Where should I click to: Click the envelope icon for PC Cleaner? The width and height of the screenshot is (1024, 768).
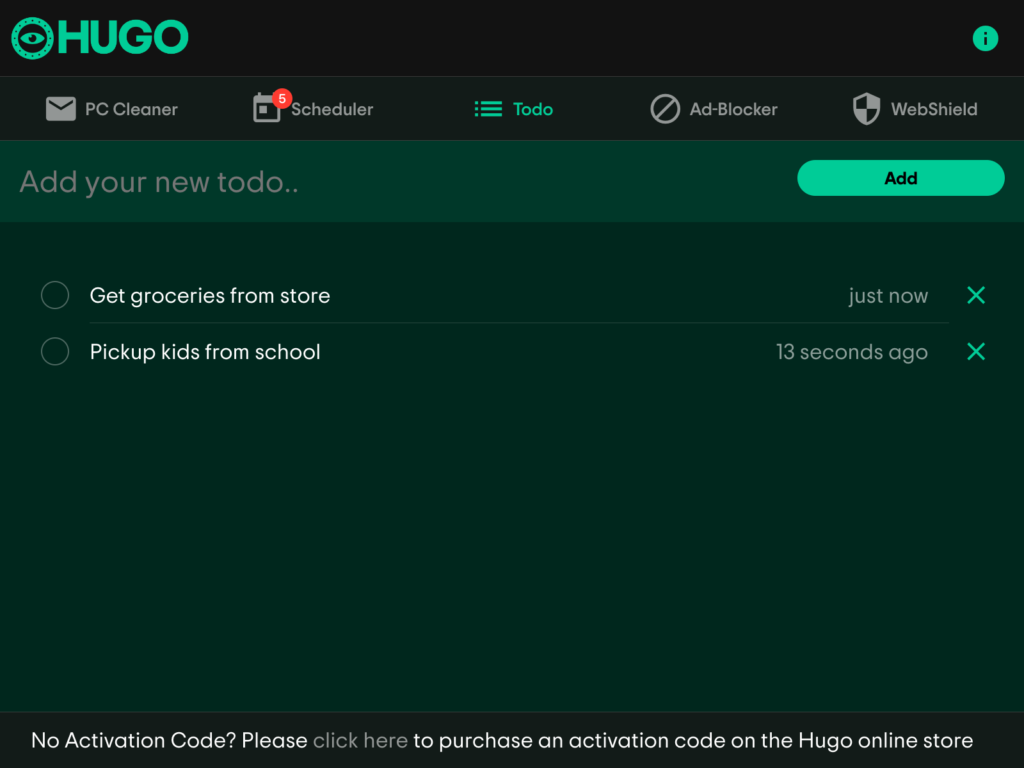(x=61, y=108)
